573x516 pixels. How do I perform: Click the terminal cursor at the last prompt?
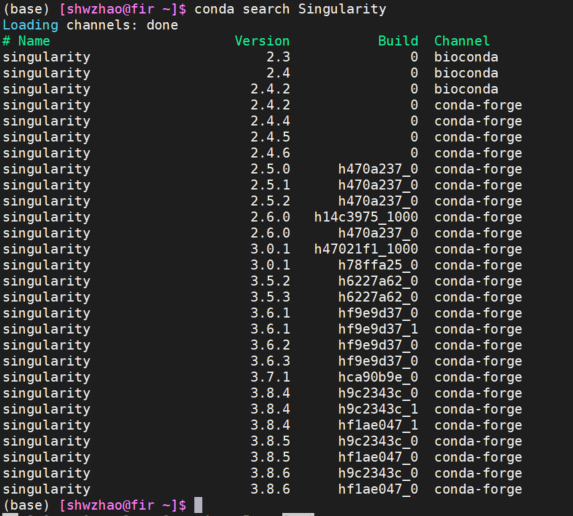coord(198,505)
